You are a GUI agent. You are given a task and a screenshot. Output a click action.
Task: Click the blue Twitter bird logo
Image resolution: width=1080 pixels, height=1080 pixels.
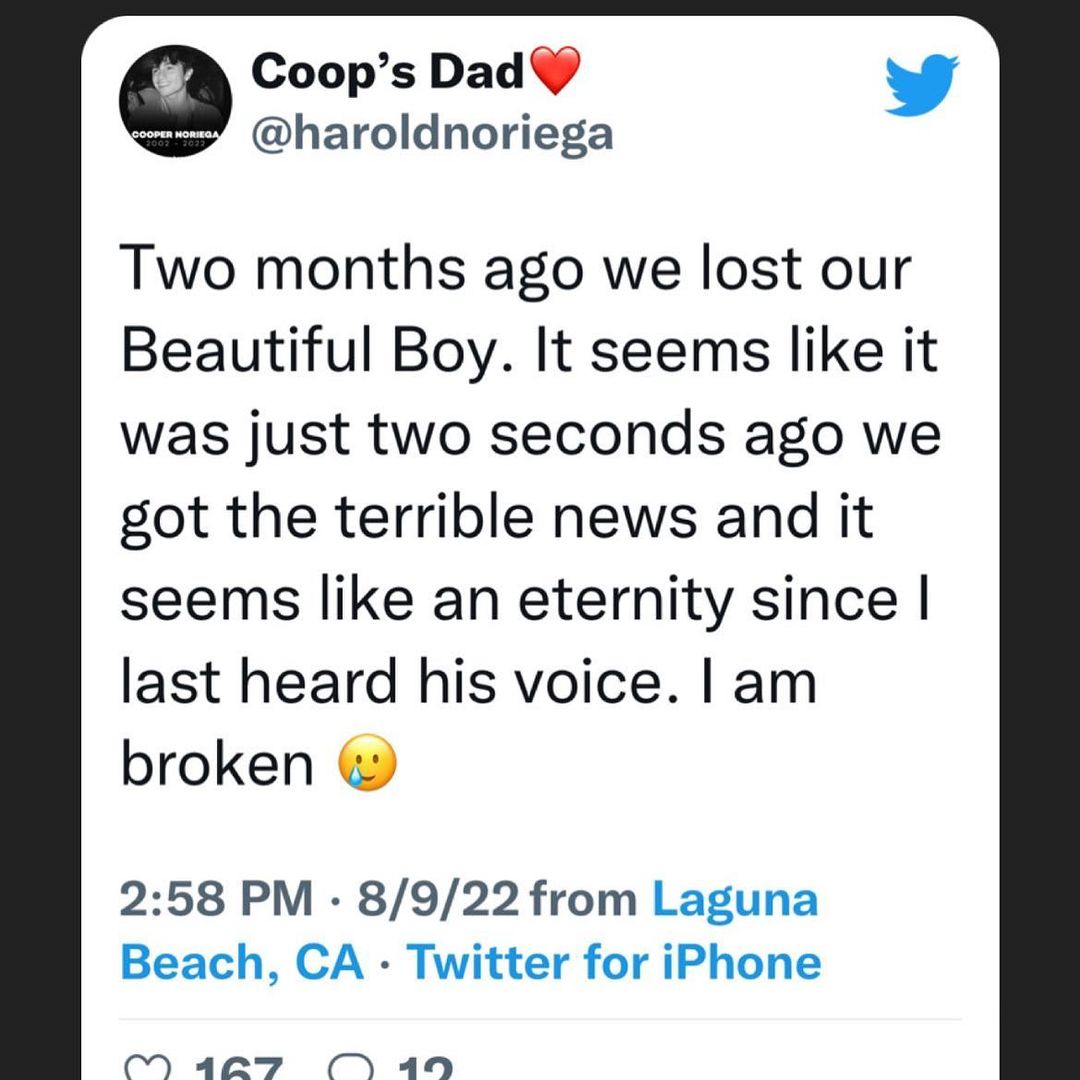921,85
